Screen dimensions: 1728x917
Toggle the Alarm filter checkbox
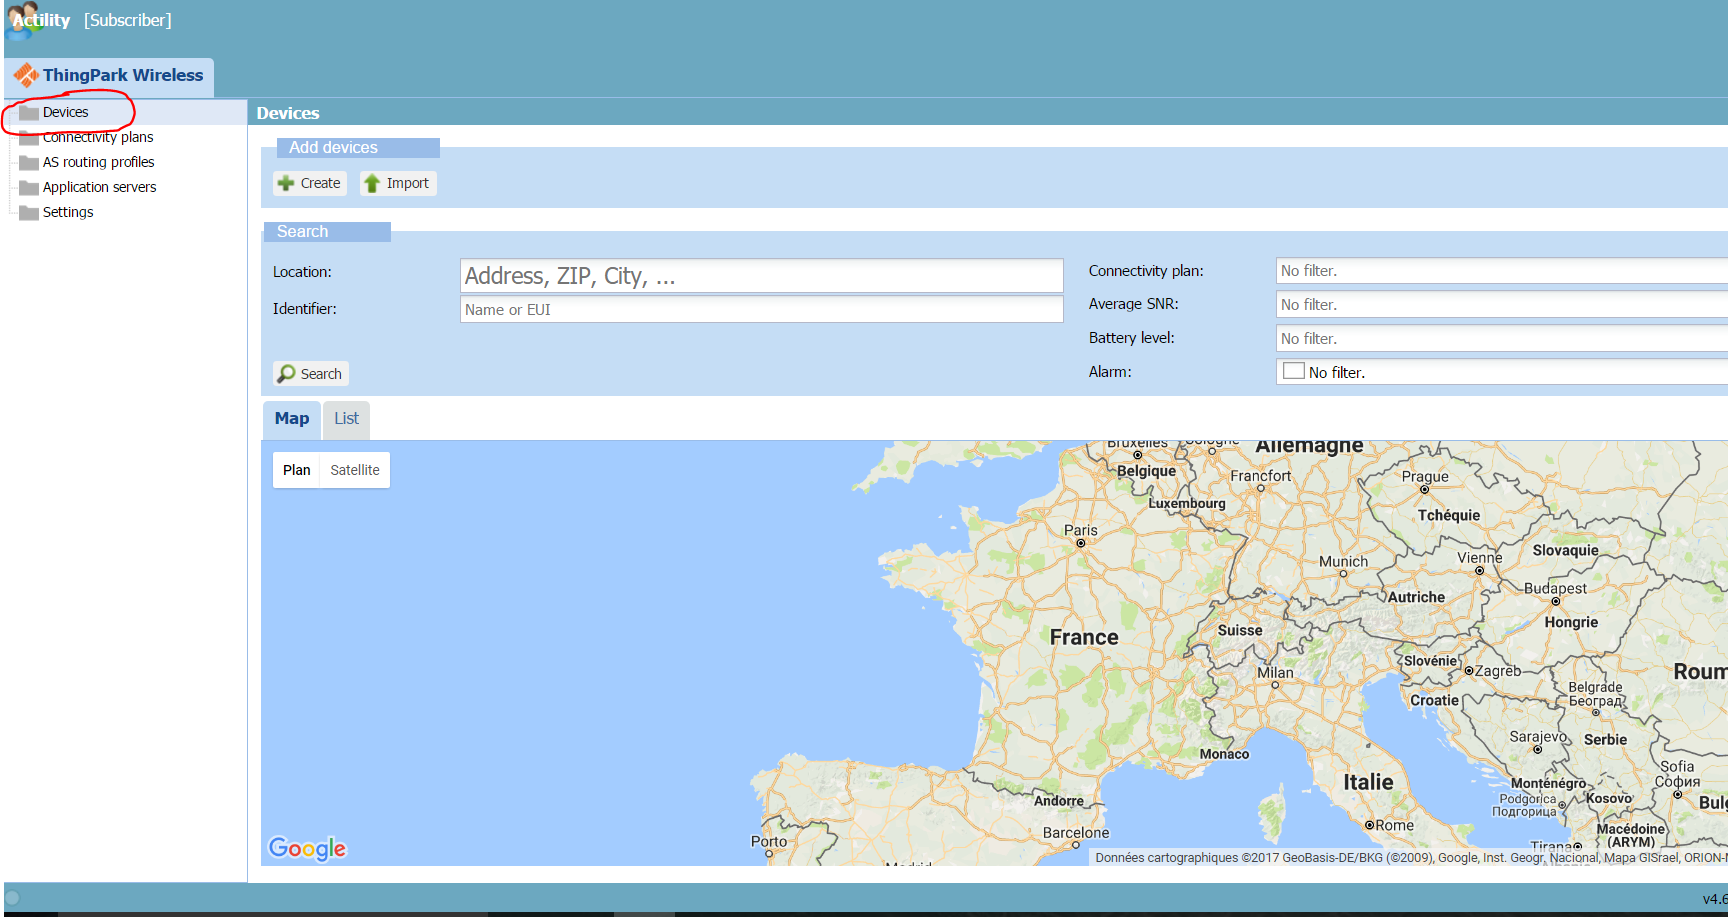[1294, 371]
